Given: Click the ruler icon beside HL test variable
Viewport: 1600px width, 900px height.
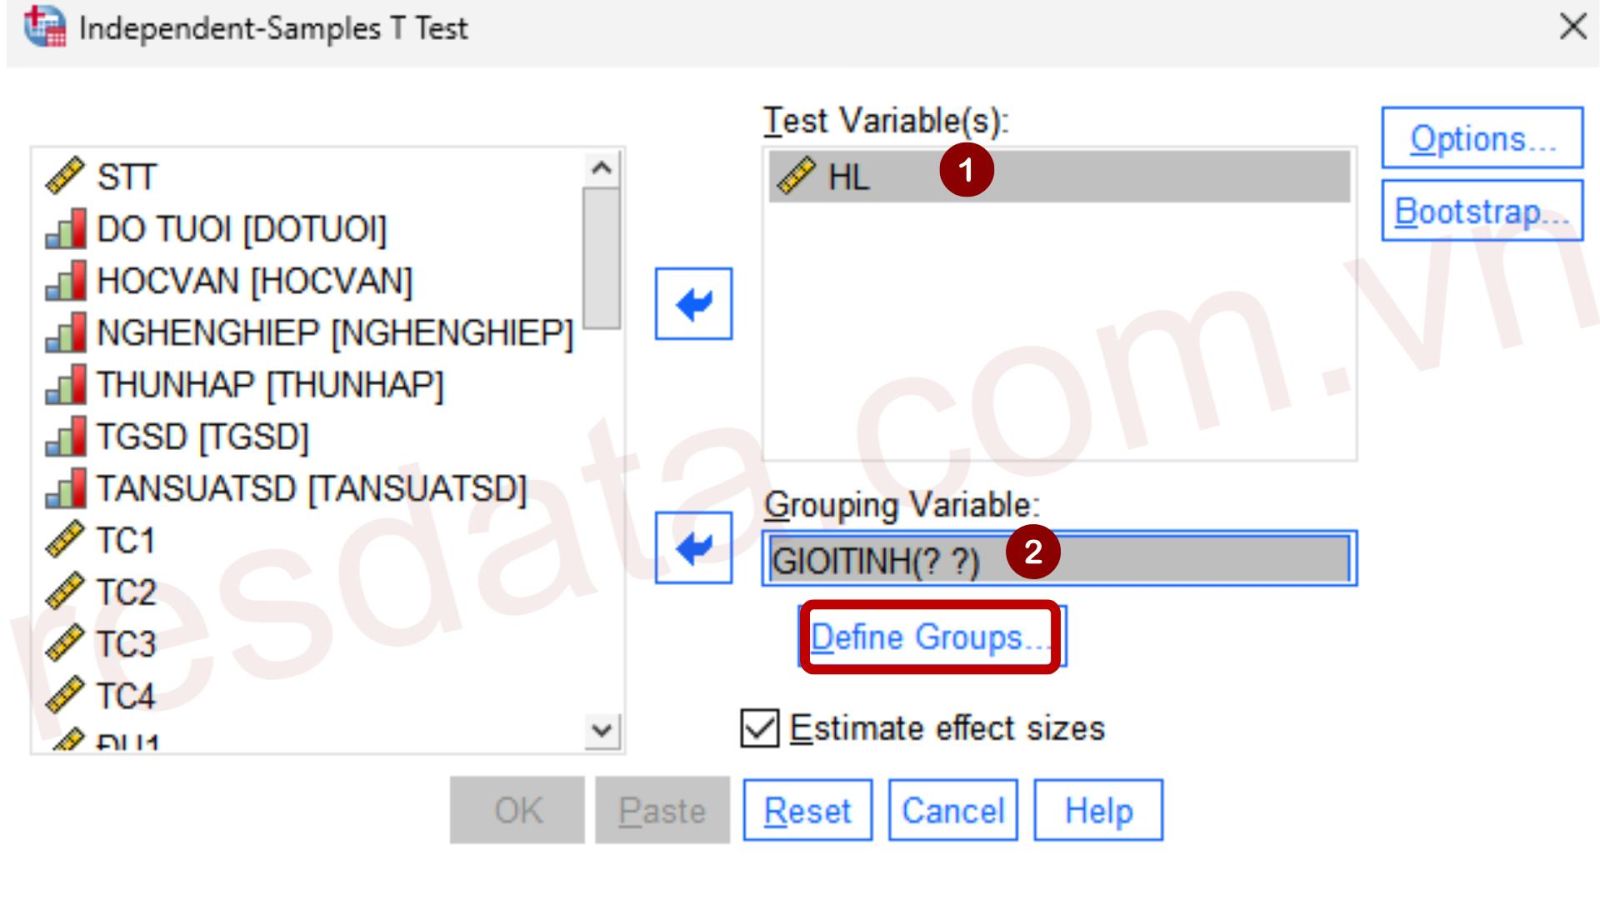Looking at the screenshot, I should point(797,176).
